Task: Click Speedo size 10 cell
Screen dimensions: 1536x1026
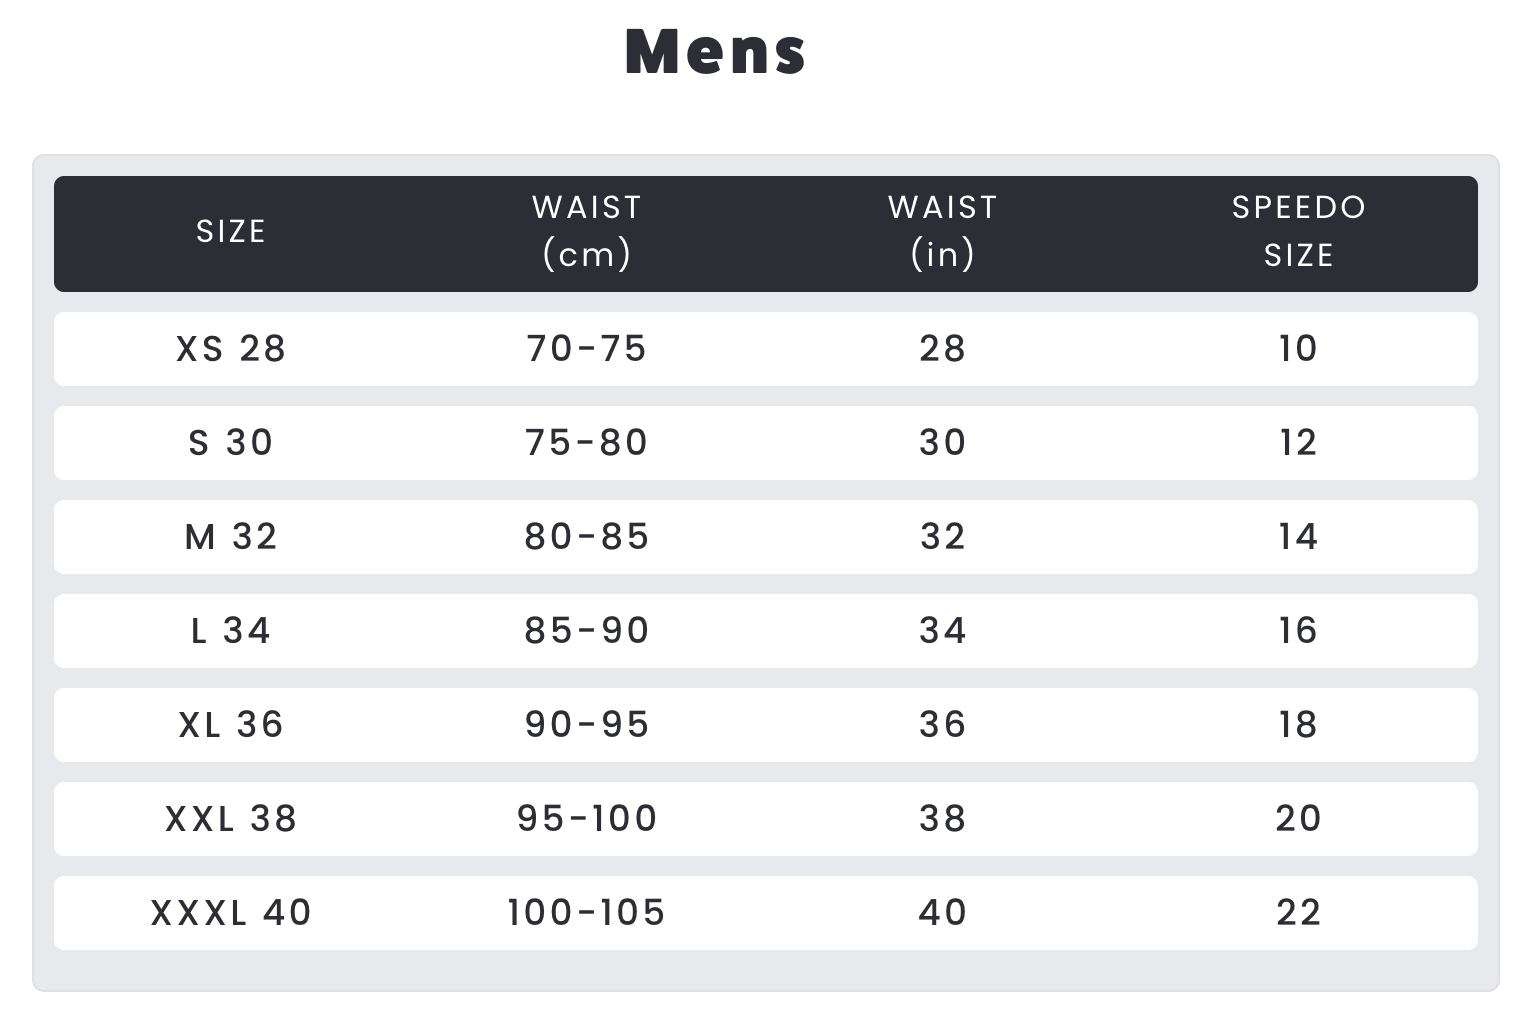Action: click(x=1298, y=349)
